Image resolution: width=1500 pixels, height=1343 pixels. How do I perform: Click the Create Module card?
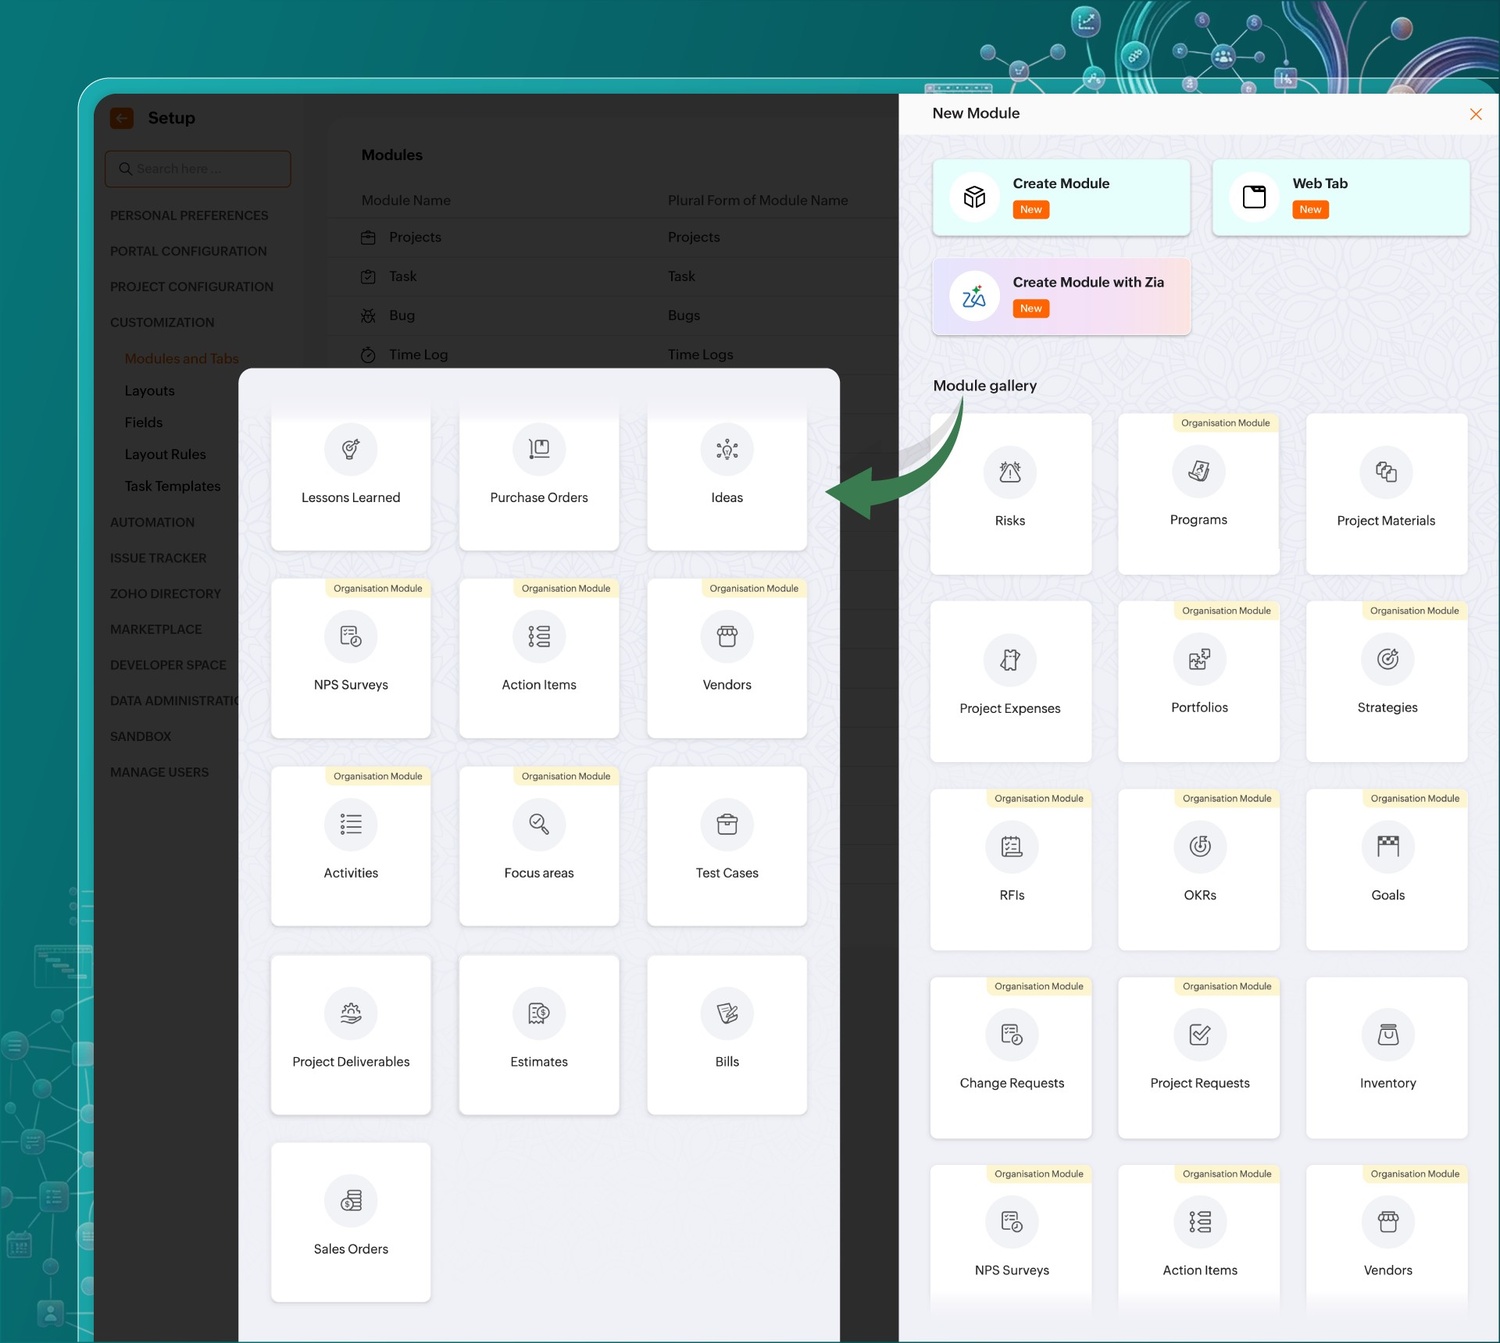tap(1061, 197)
